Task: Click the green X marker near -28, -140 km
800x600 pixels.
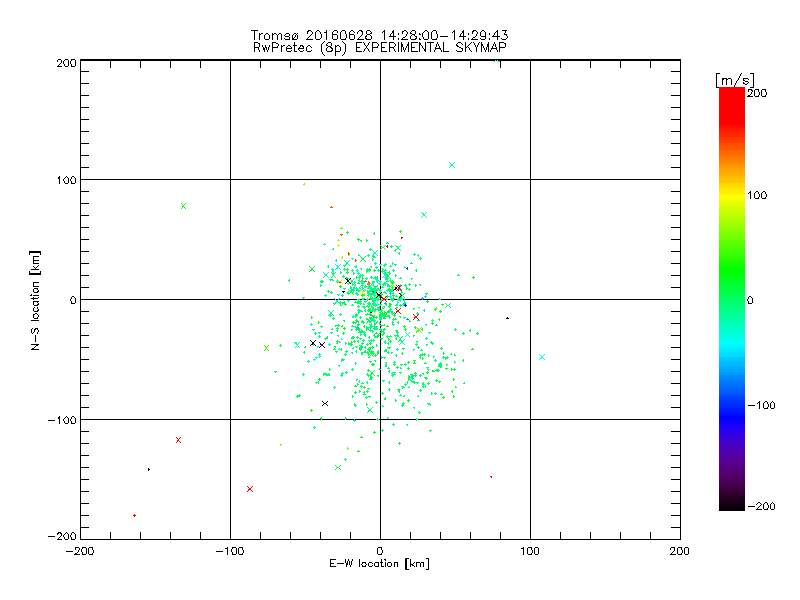Action: (338, 467)
